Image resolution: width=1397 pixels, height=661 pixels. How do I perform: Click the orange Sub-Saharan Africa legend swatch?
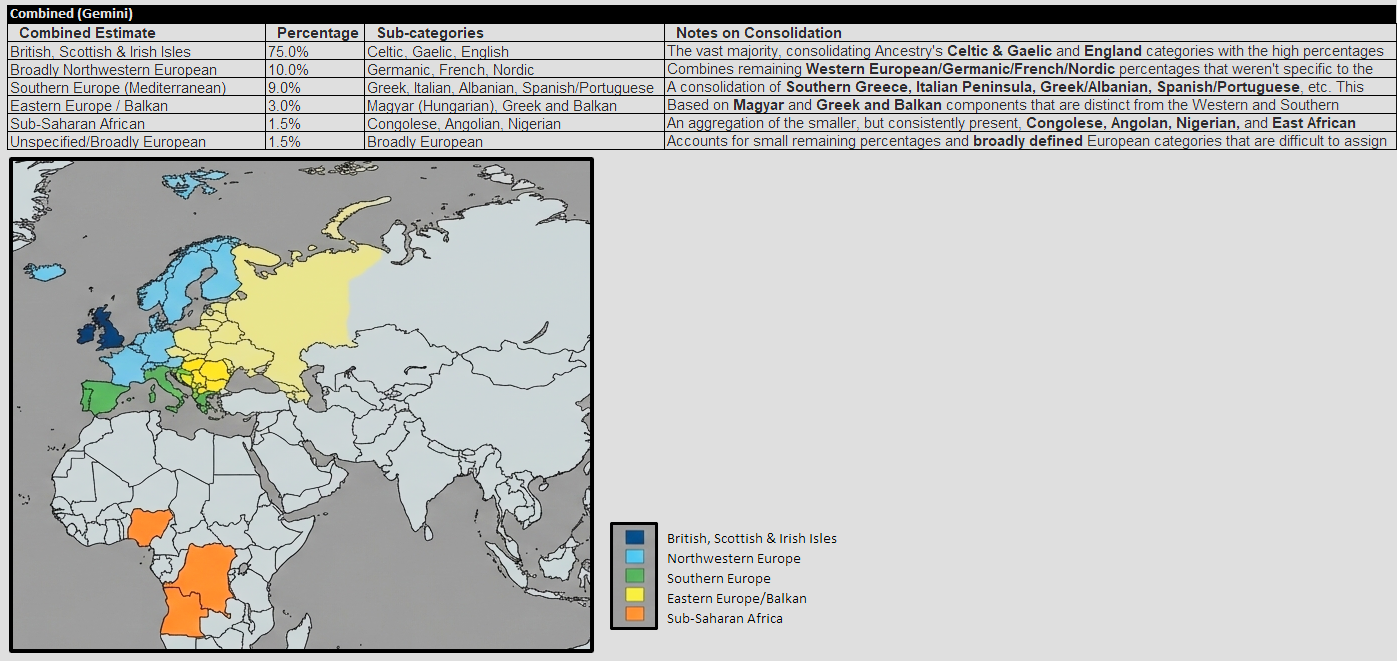coord(634,618)
